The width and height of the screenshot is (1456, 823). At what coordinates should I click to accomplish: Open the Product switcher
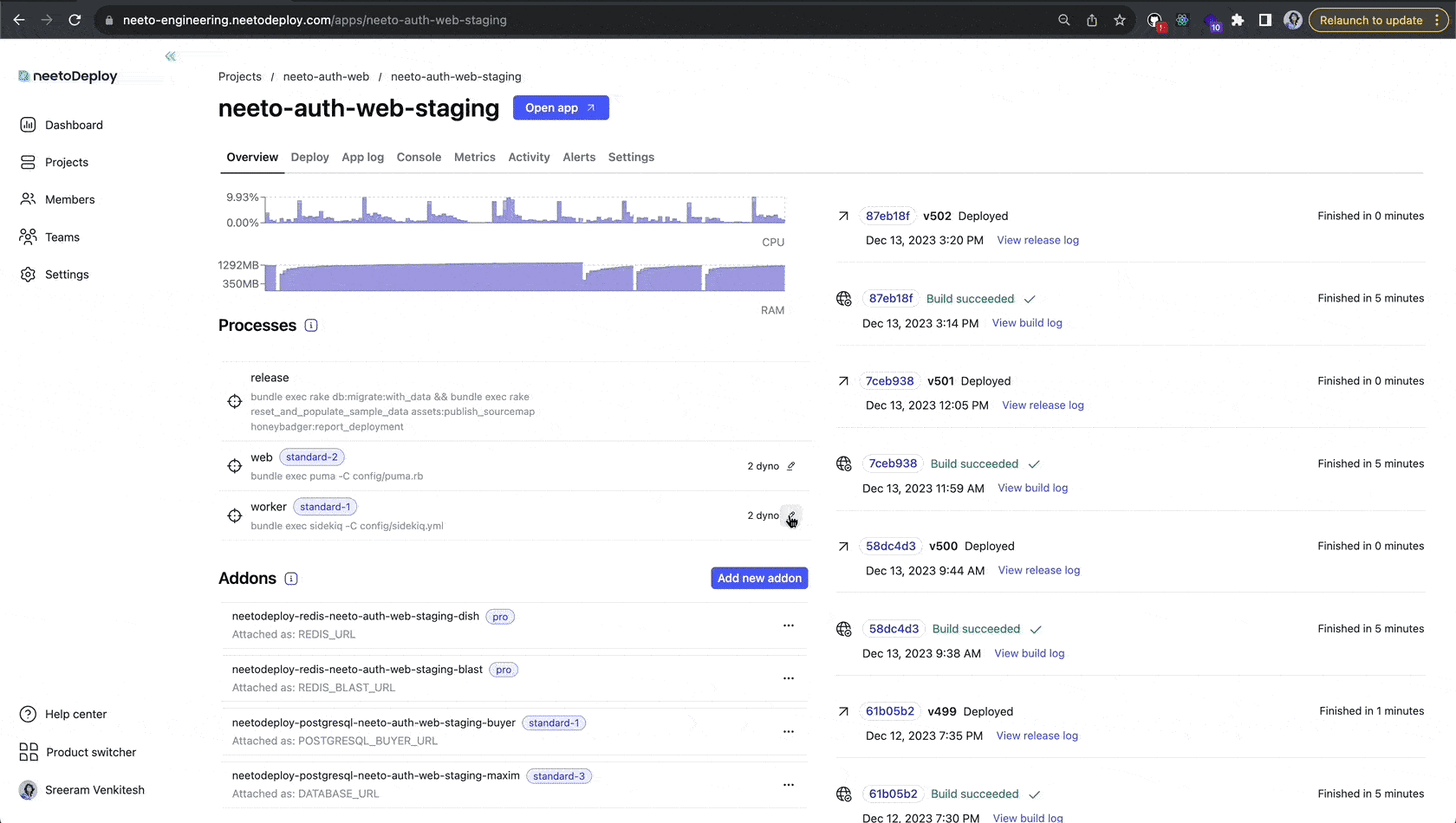pos(78,752)
